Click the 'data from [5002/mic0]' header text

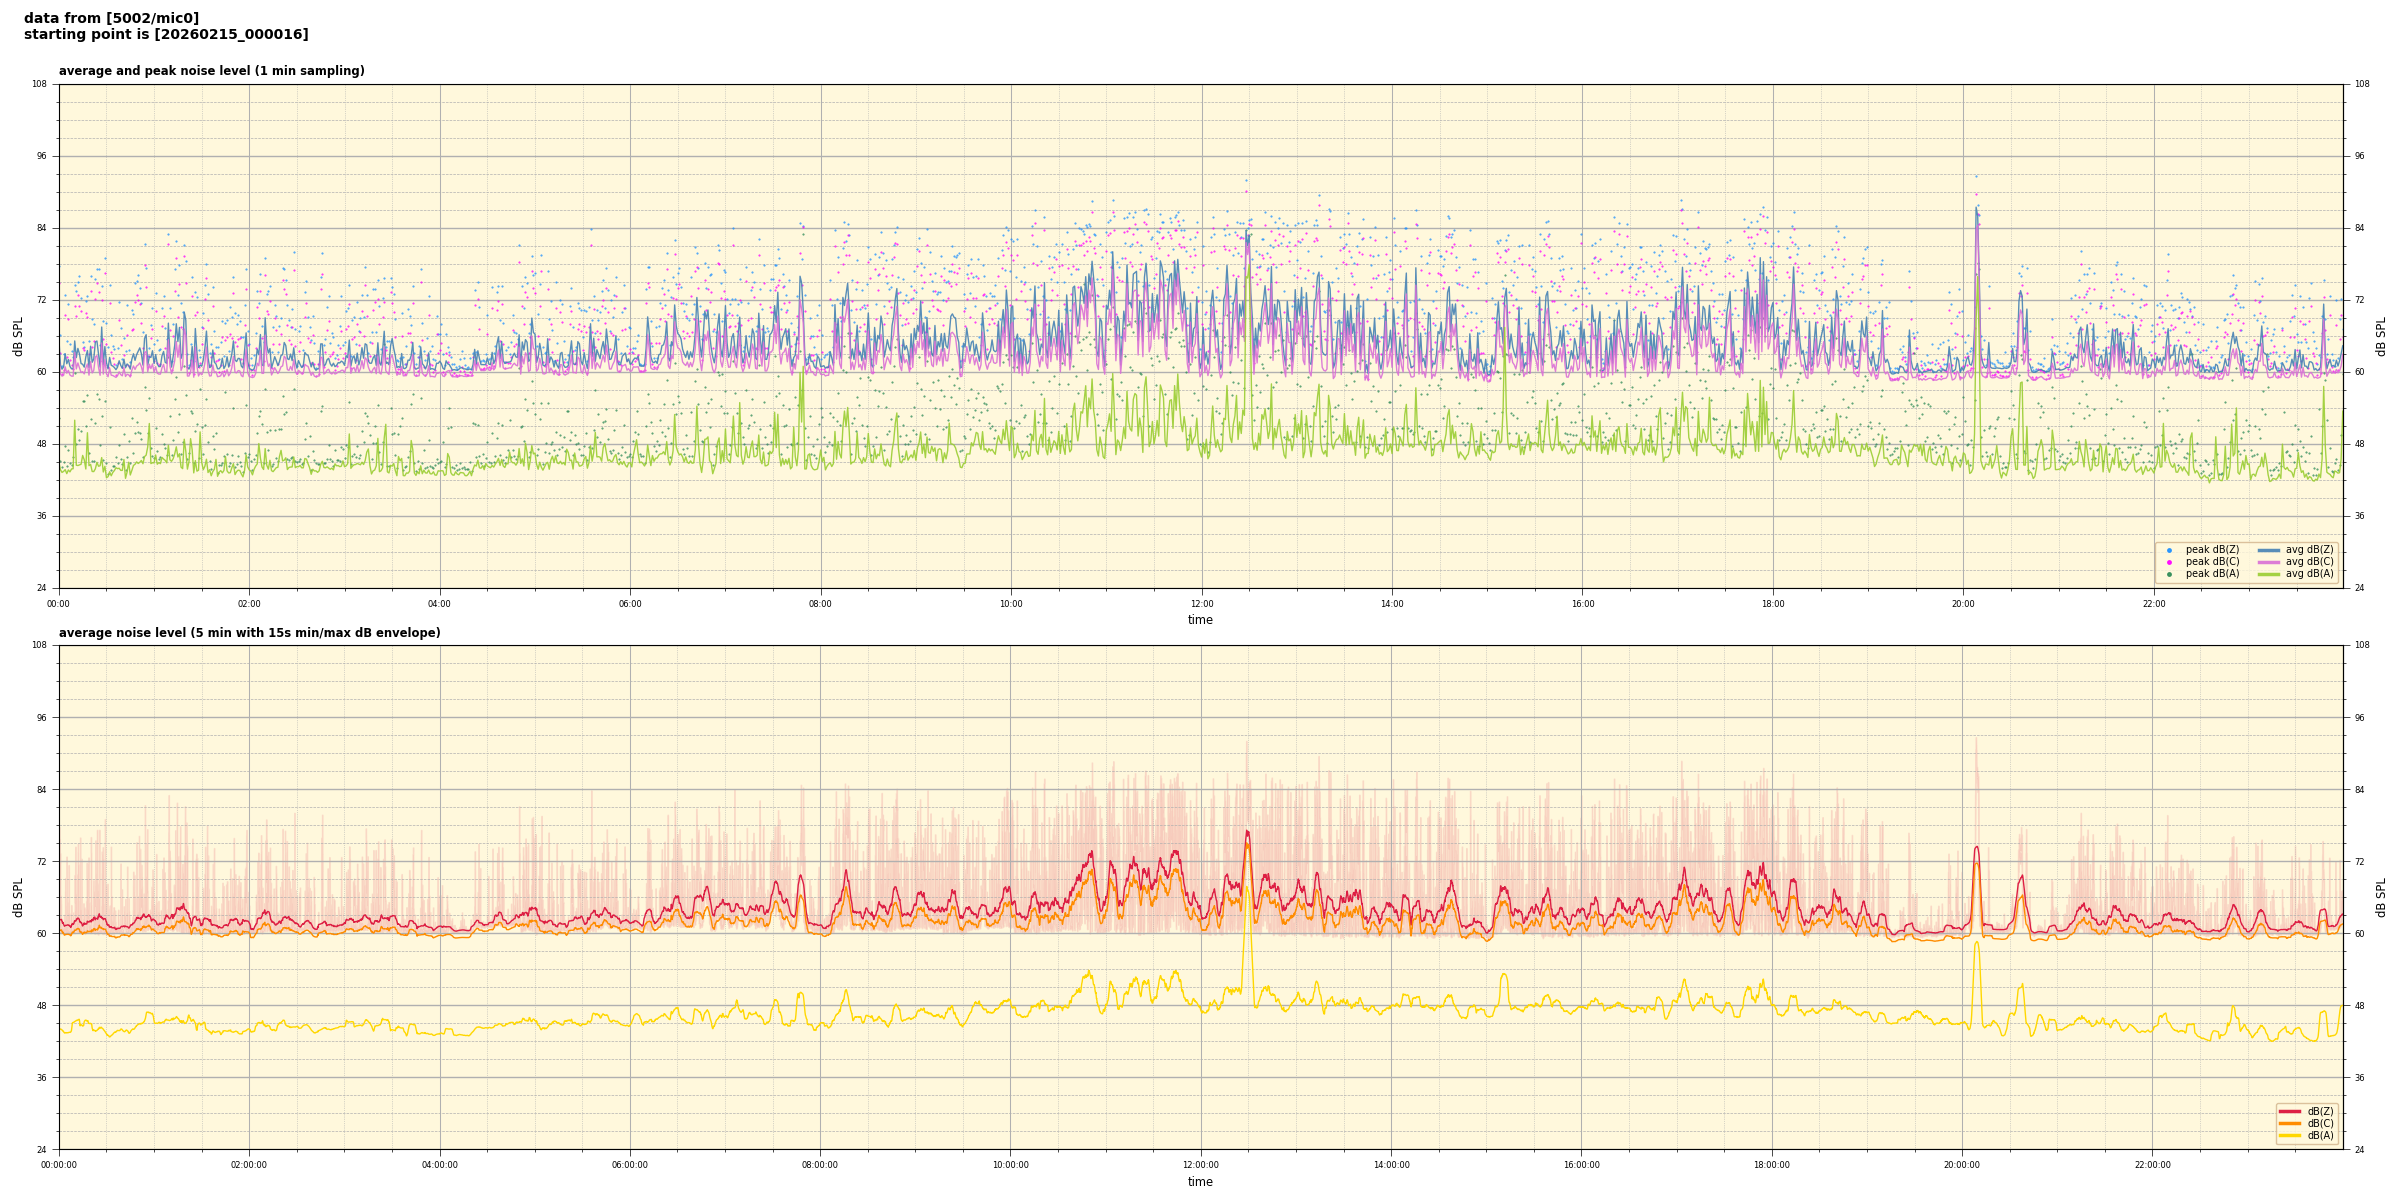(111, 18)
